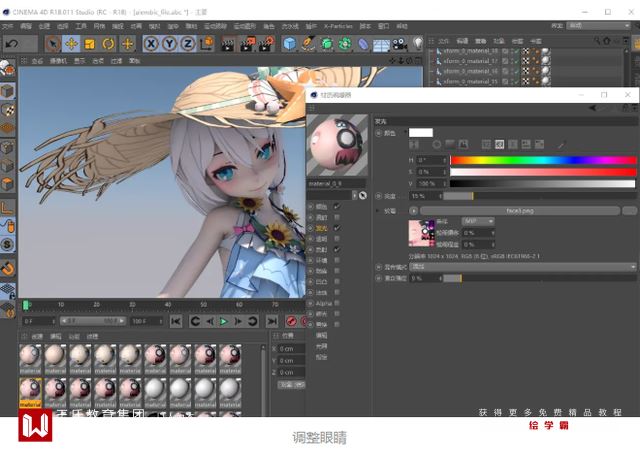
Task: Switch to Texture mode checkerboard icon
Action: point(8,110)
